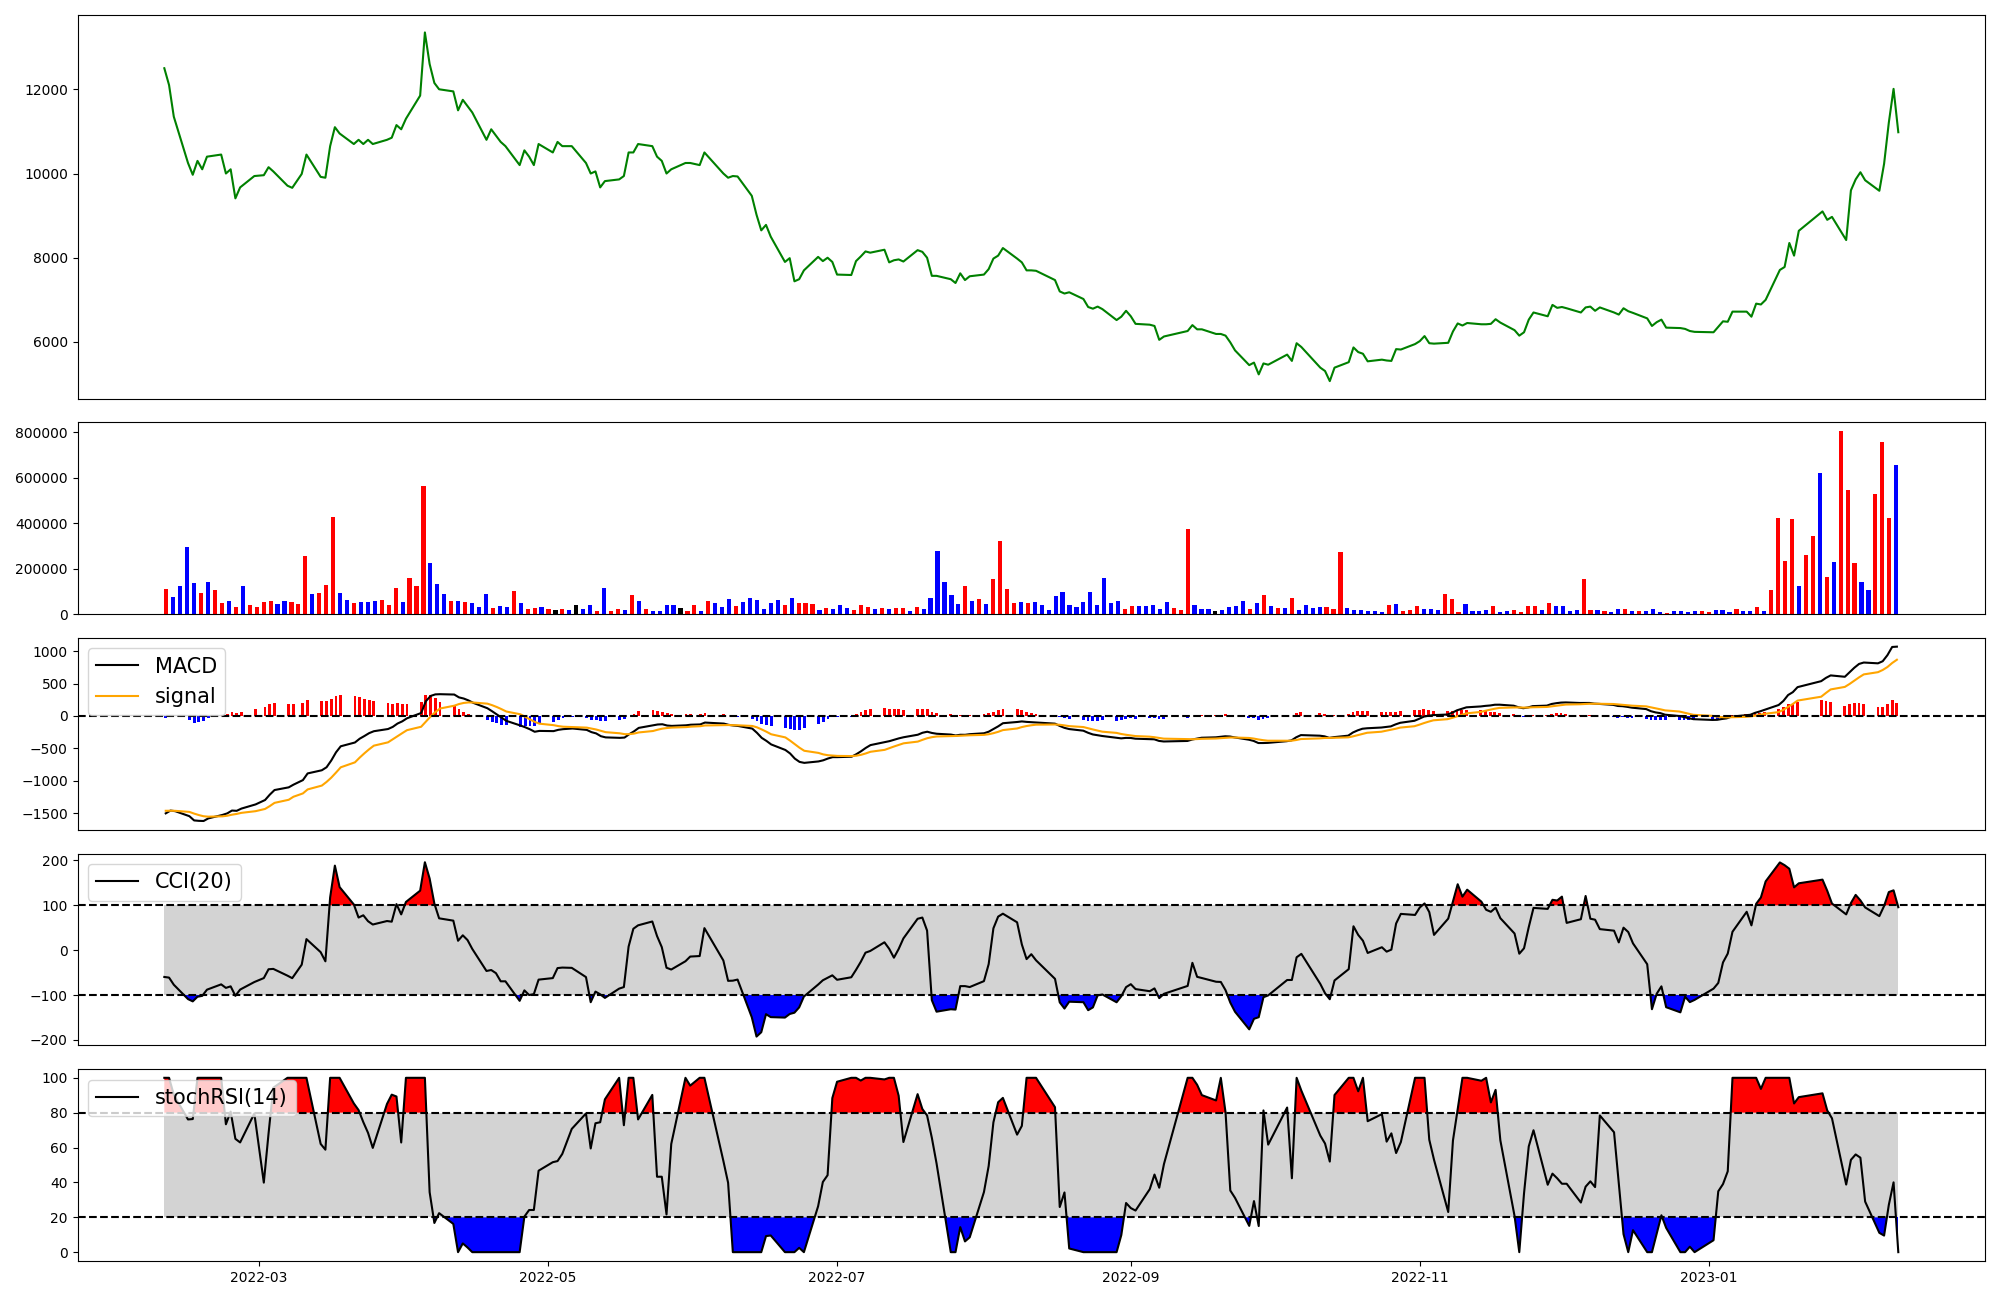The width and height of the screenshot is (2000, 1300).
Task: Click the orange signal legend line swatch
Action: [119, 696]
